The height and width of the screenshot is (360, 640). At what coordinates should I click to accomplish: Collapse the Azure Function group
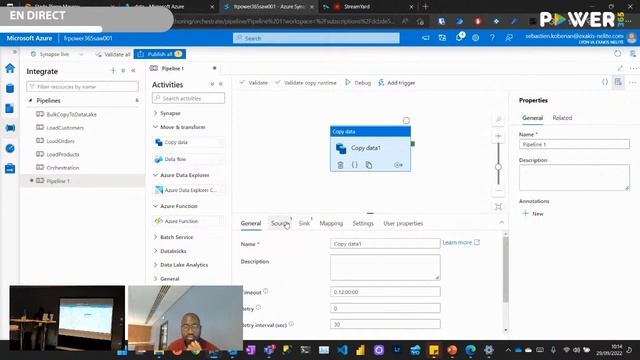coord(155,206)
